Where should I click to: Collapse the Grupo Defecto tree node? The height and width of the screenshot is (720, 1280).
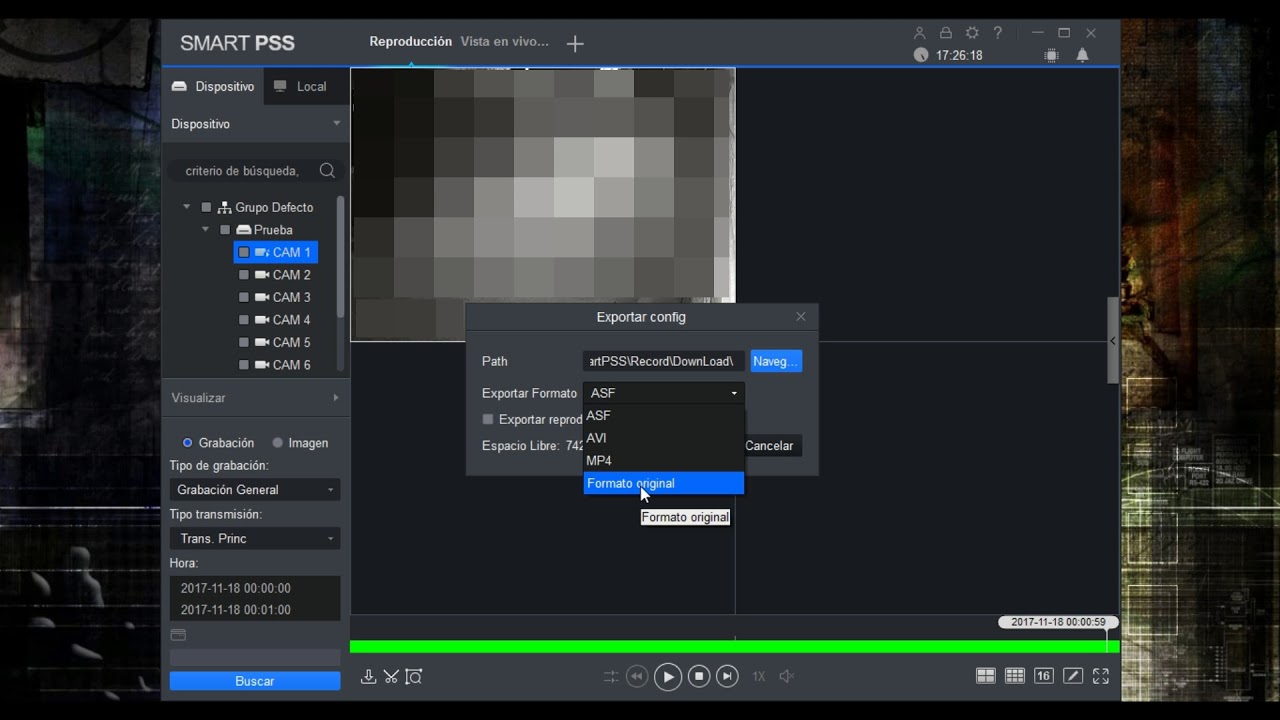pos(186,208)
